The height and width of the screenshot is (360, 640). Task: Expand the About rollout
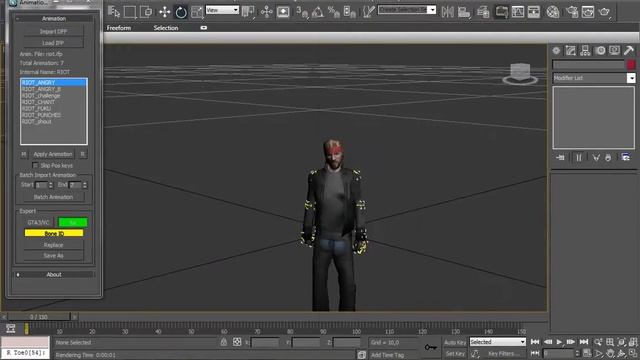pos(54,275)
